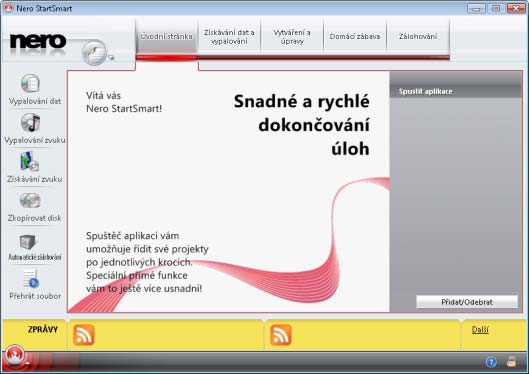
Task: Select the Získávání zvuku icon
Action: pos(30,162)
